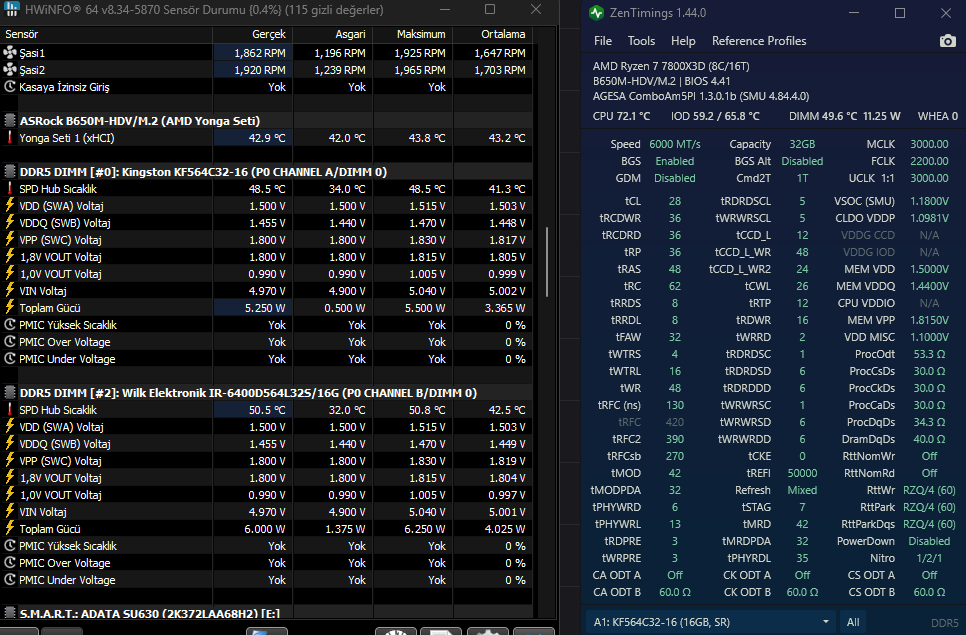Viewport: 966px width, 635px height.
Task: Click thermometer icon of Wilk Elektronik SPD Hub Sıcaklık
Action: coord(10,410)
